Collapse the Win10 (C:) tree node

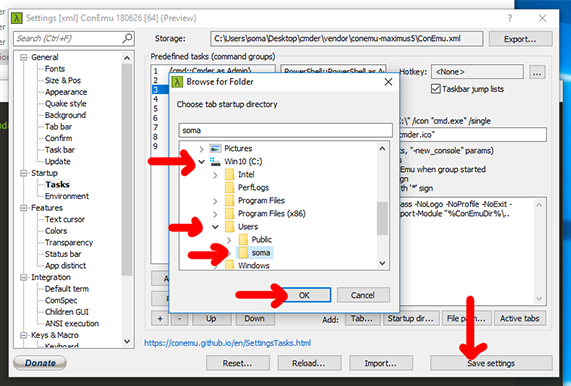pyautogui.click(x=201, y=161)
